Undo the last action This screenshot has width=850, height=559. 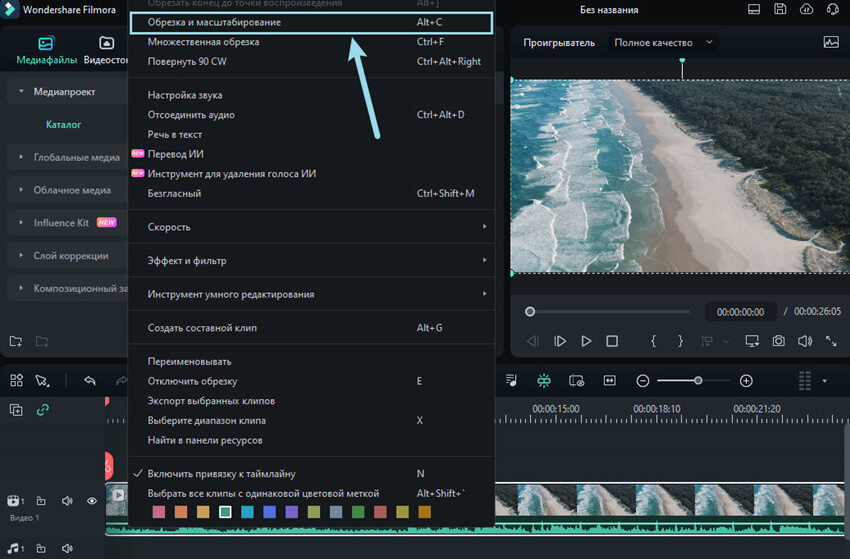click(x=89, y=381)
